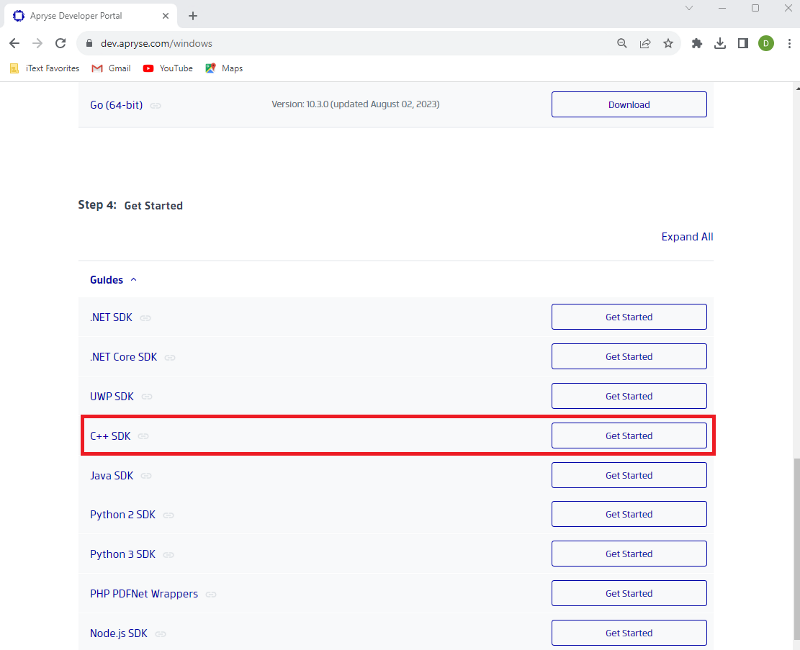Open the tab search chevron in title bar

tap(689, 8)
